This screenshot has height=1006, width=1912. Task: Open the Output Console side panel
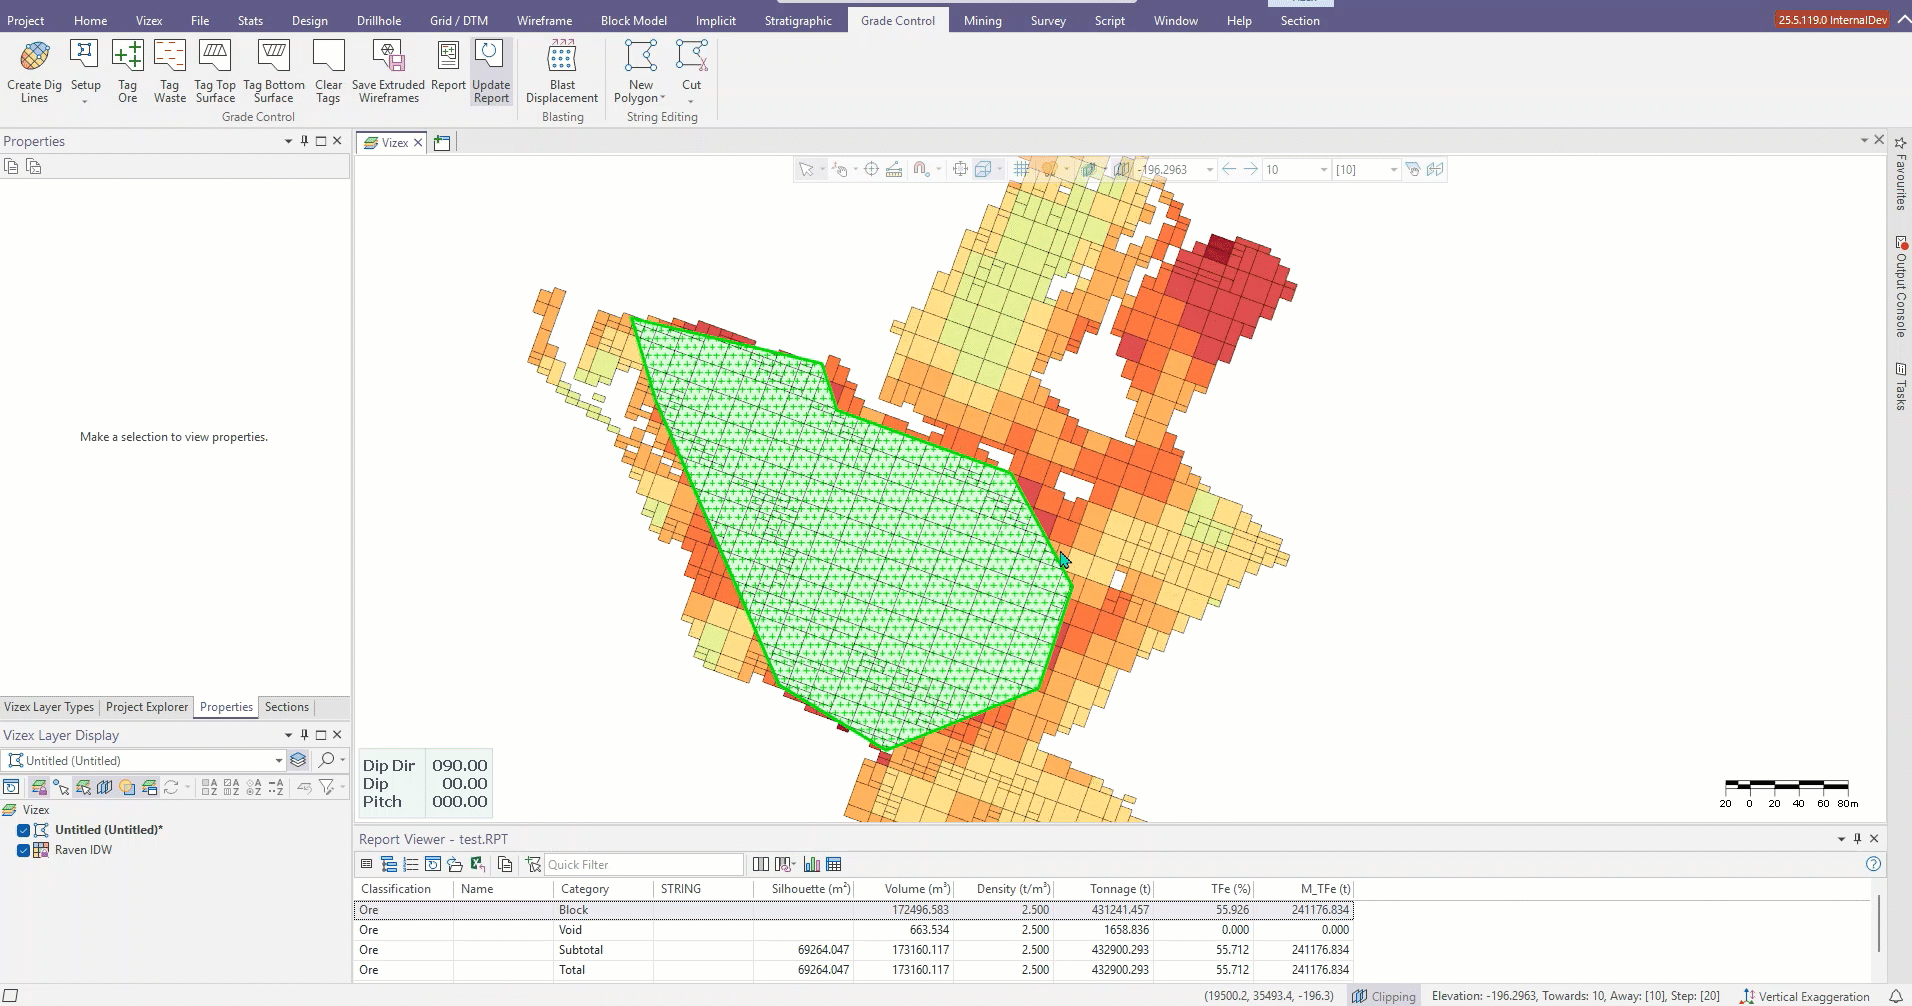pyautogui.click(x=1901, y=287)
